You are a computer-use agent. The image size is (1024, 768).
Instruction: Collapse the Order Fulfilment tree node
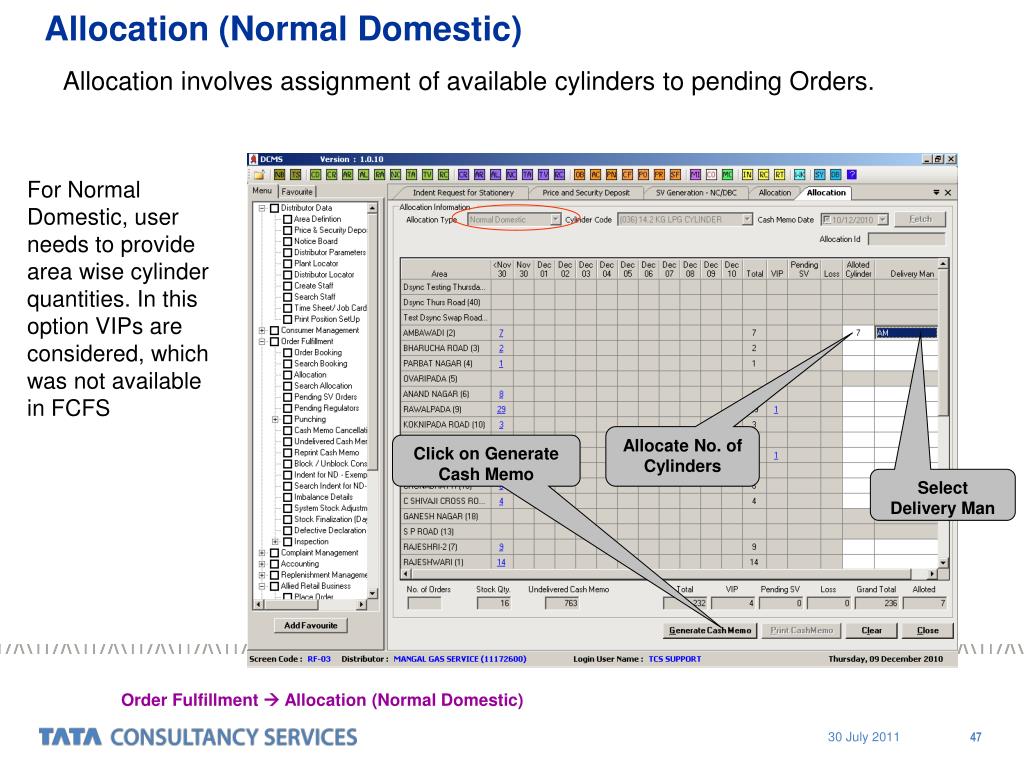[x=263, y=342]
